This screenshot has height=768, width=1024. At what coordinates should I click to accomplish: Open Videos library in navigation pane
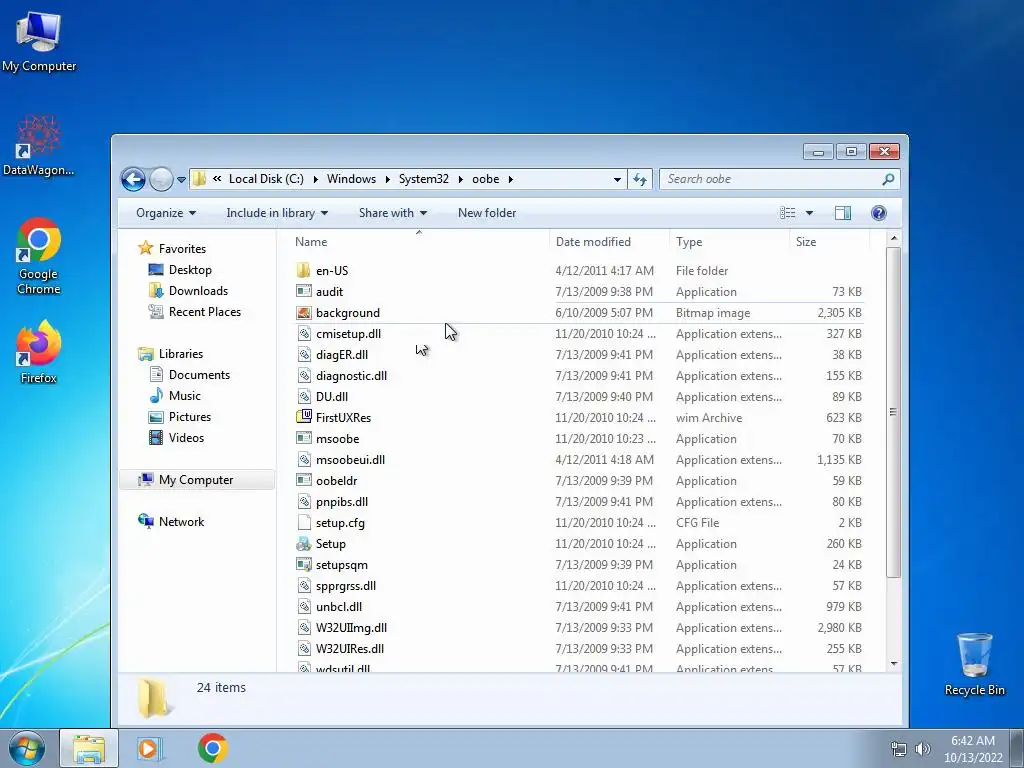click(x=186, y=438)
